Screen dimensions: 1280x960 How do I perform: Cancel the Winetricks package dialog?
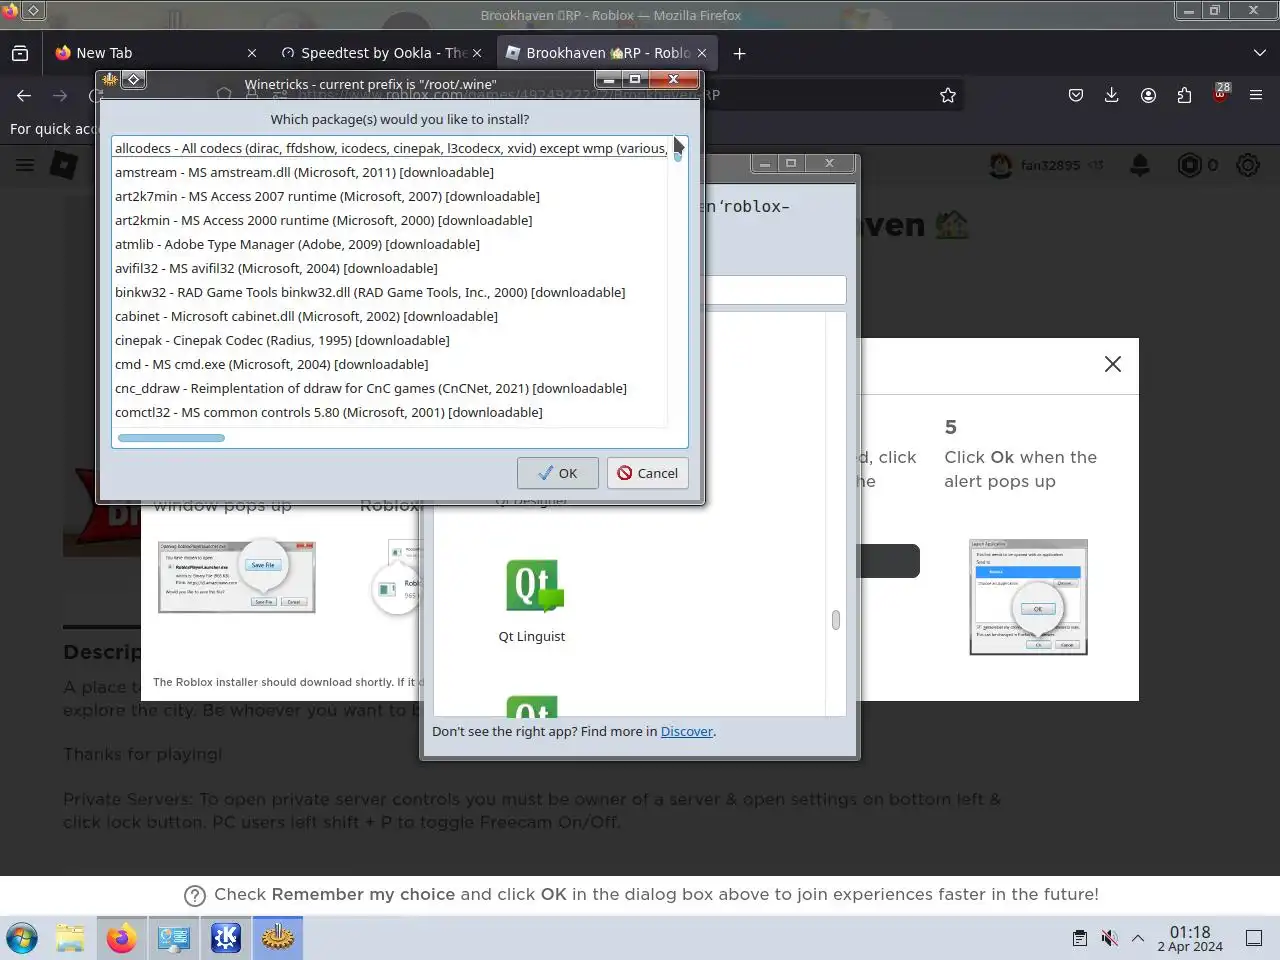click(647, 473)
